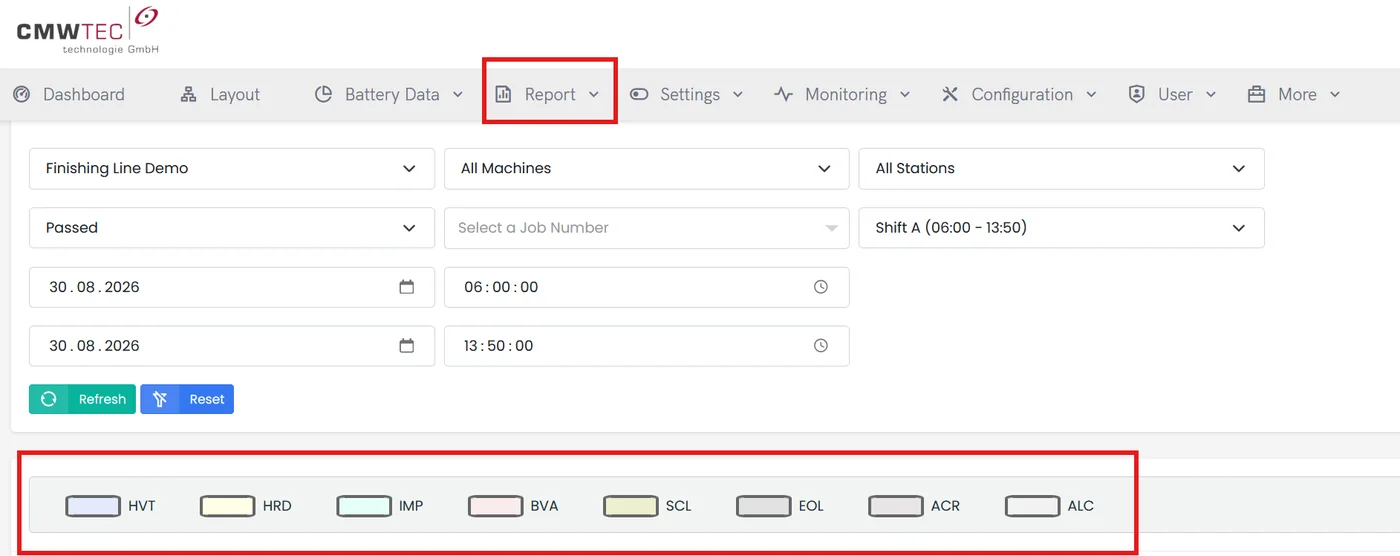Open calendar picker for start date
The width and height of the screenshot is (1400, 556).
pos(407,287)
